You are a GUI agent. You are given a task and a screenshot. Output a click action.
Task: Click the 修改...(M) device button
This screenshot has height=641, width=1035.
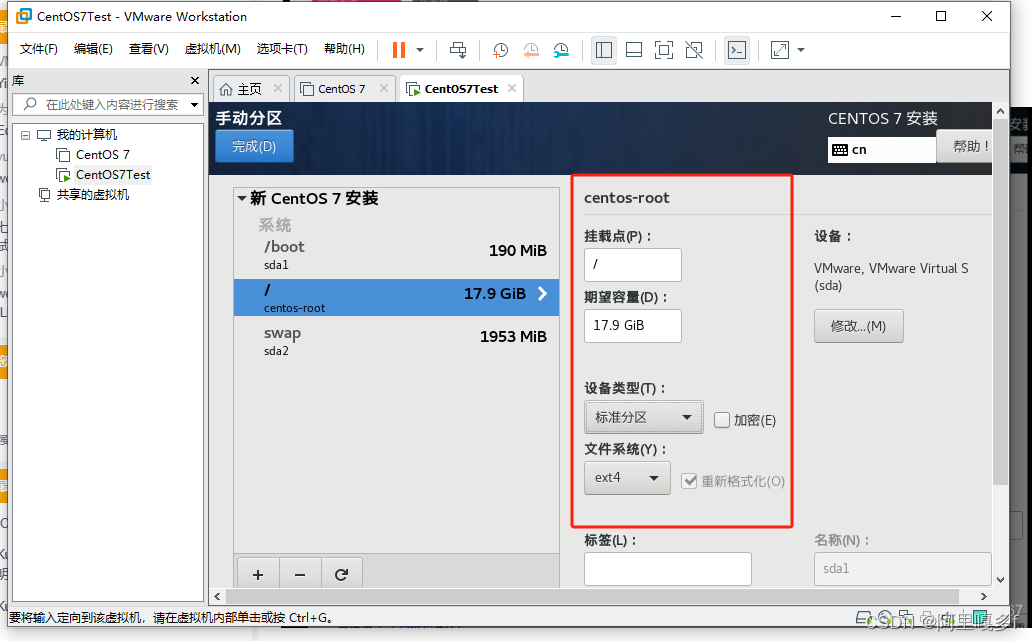pyautogui.click(x=858, y=326)
